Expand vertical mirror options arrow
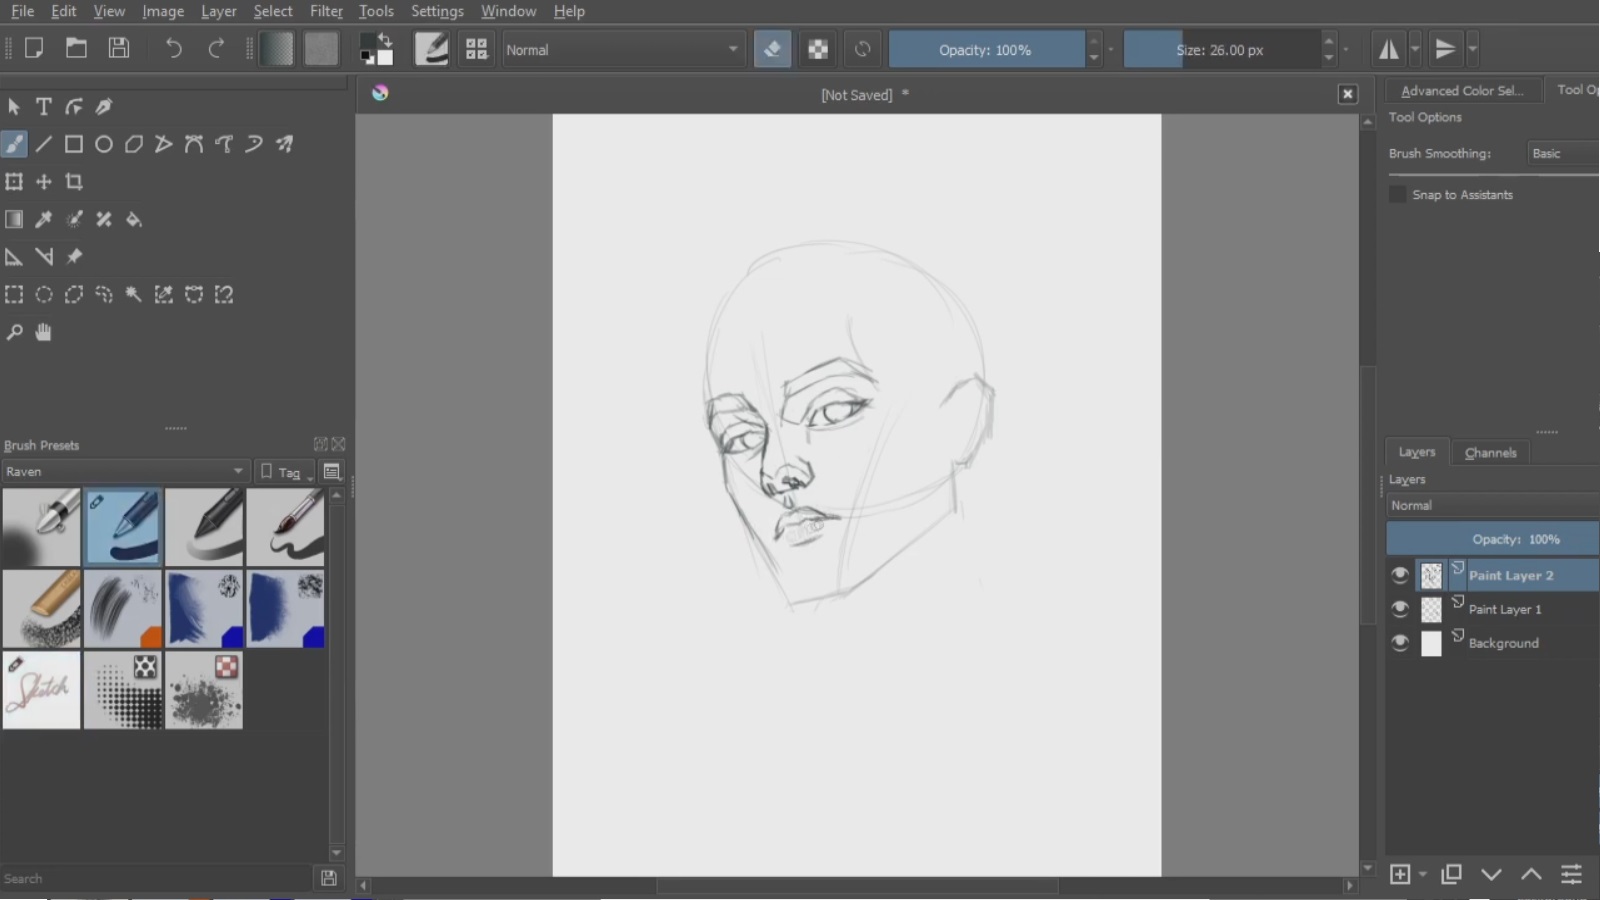The width and height of the screenshot is (1600, 900). [x=1472, y=49]
